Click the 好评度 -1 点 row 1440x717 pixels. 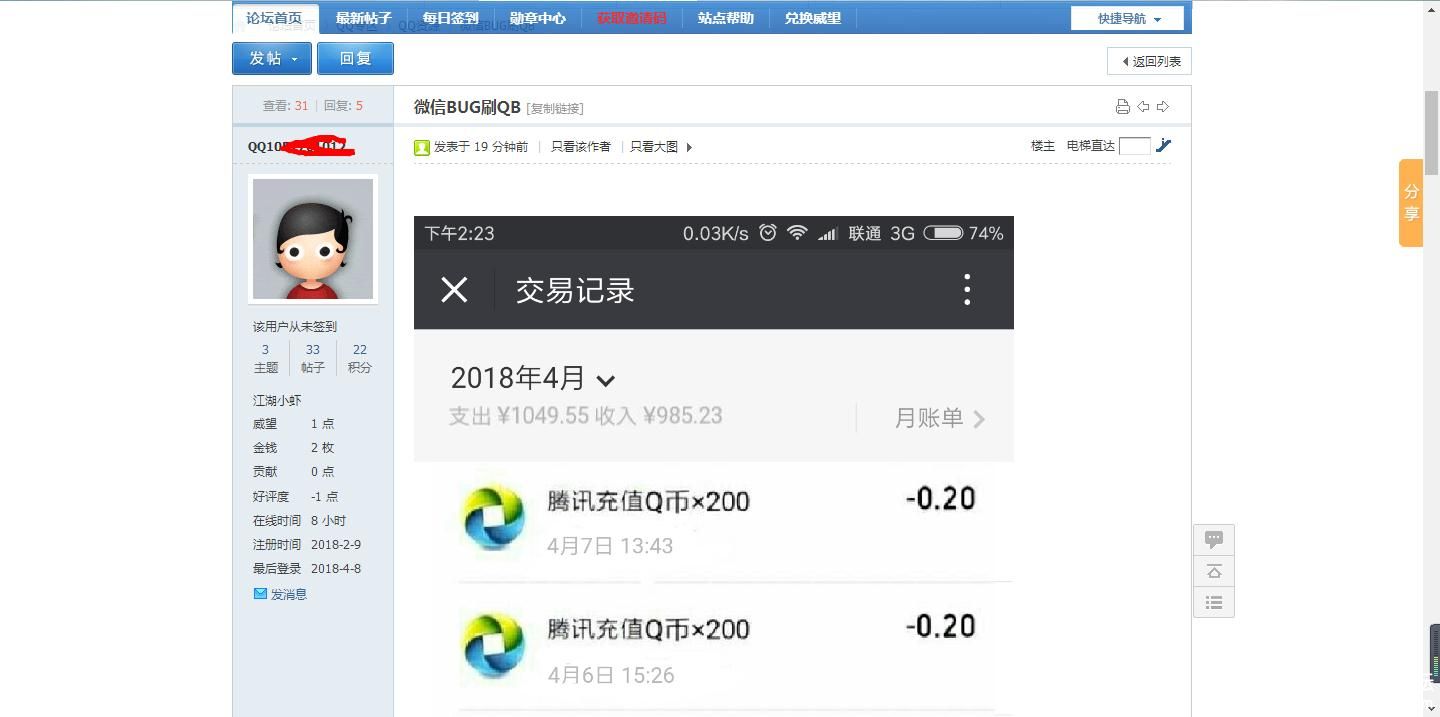pos(296,496)
